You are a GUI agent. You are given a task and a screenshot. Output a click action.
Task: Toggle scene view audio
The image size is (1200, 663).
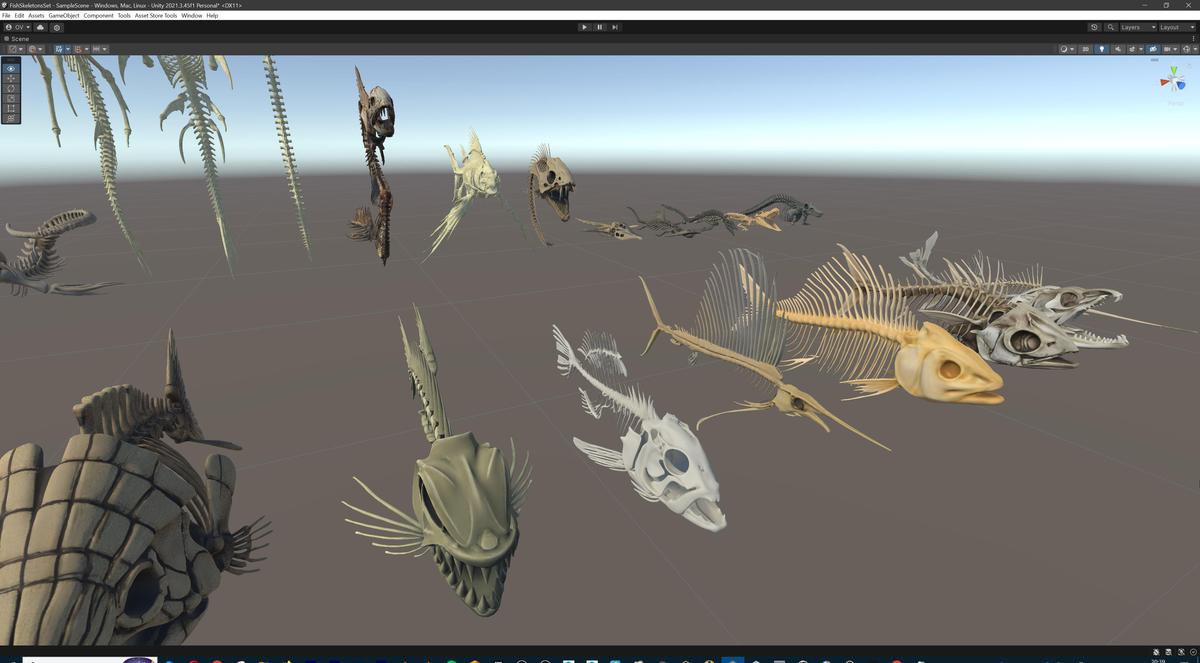[x=1119, y=48]
